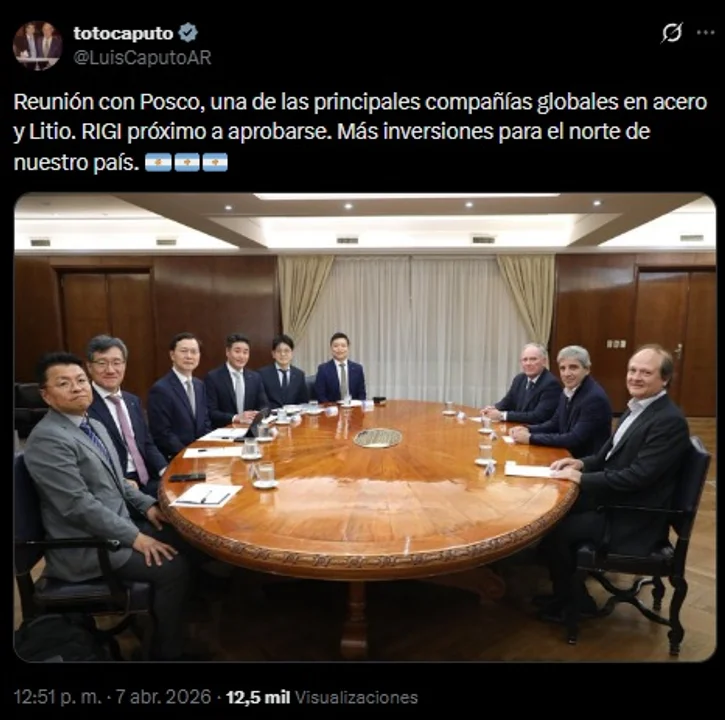
Task: Click the curtains in the meeting photo
Action: (416, 319)
